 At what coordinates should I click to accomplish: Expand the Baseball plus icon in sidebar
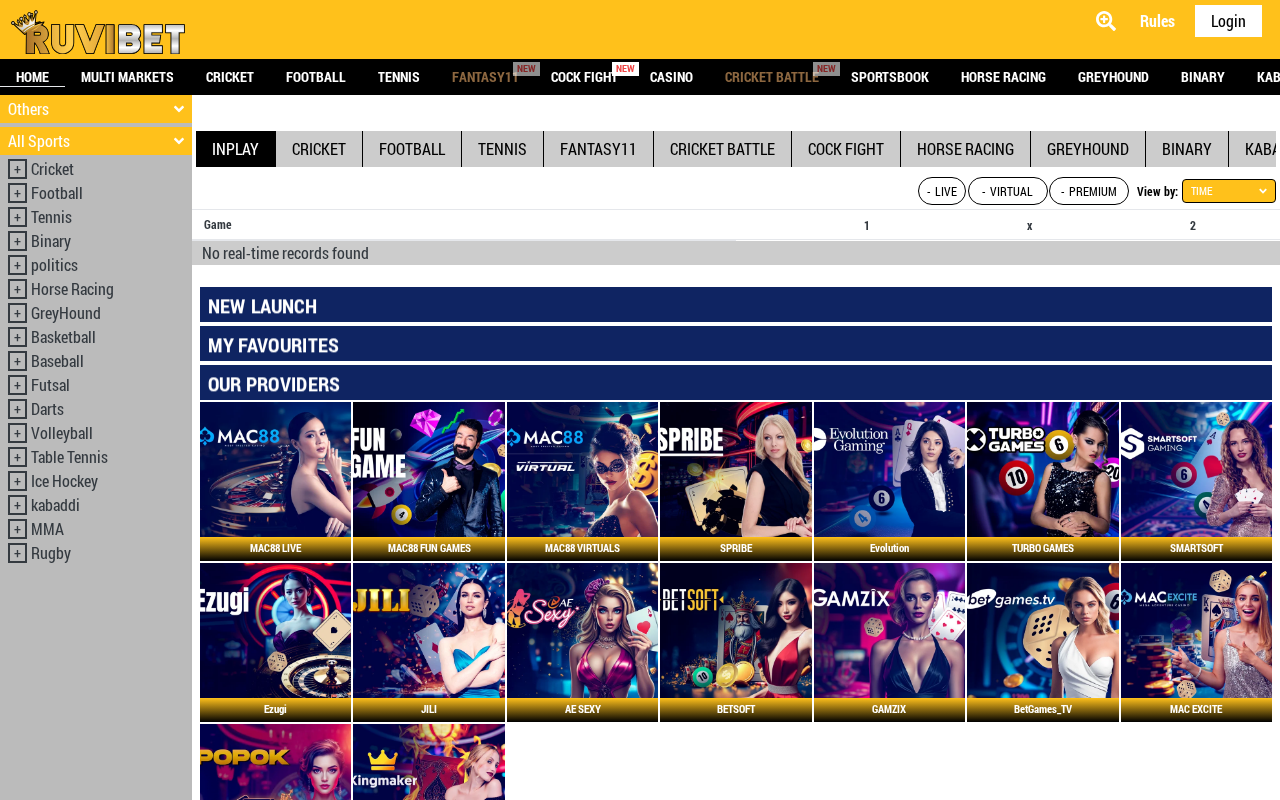coord(17,361)
